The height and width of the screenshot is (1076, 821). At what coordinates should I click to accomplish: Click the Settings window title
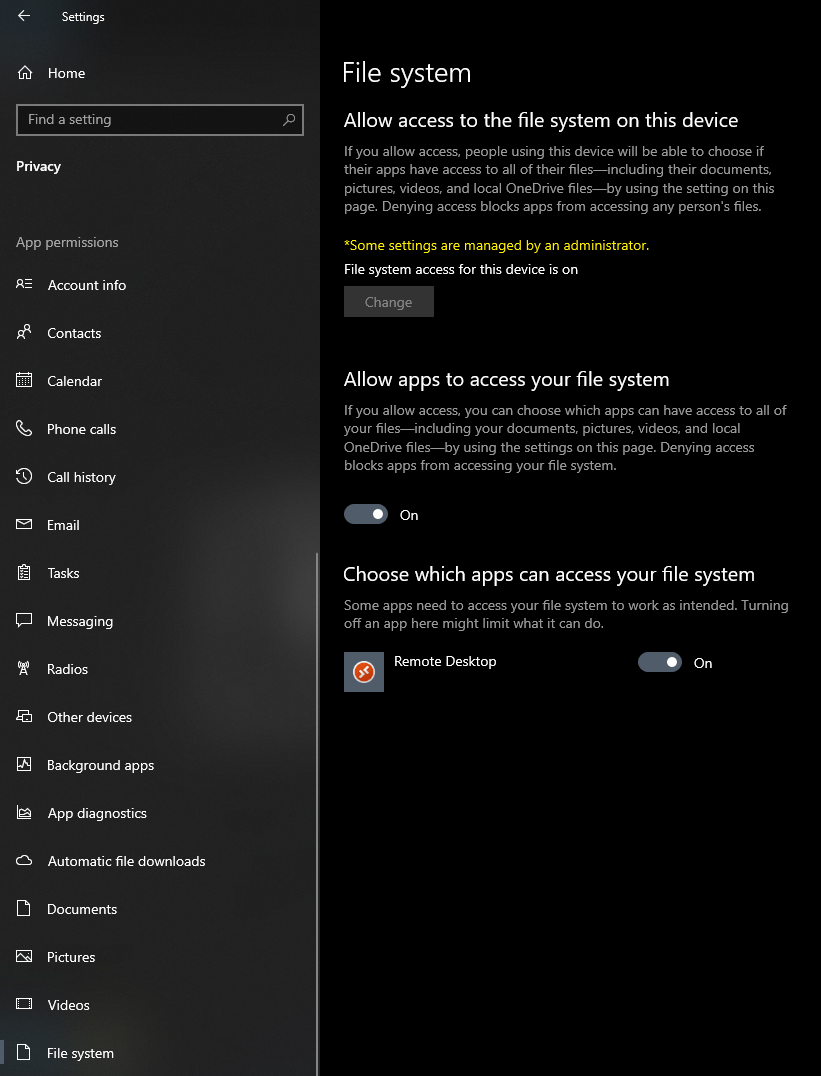click(83, 16)
